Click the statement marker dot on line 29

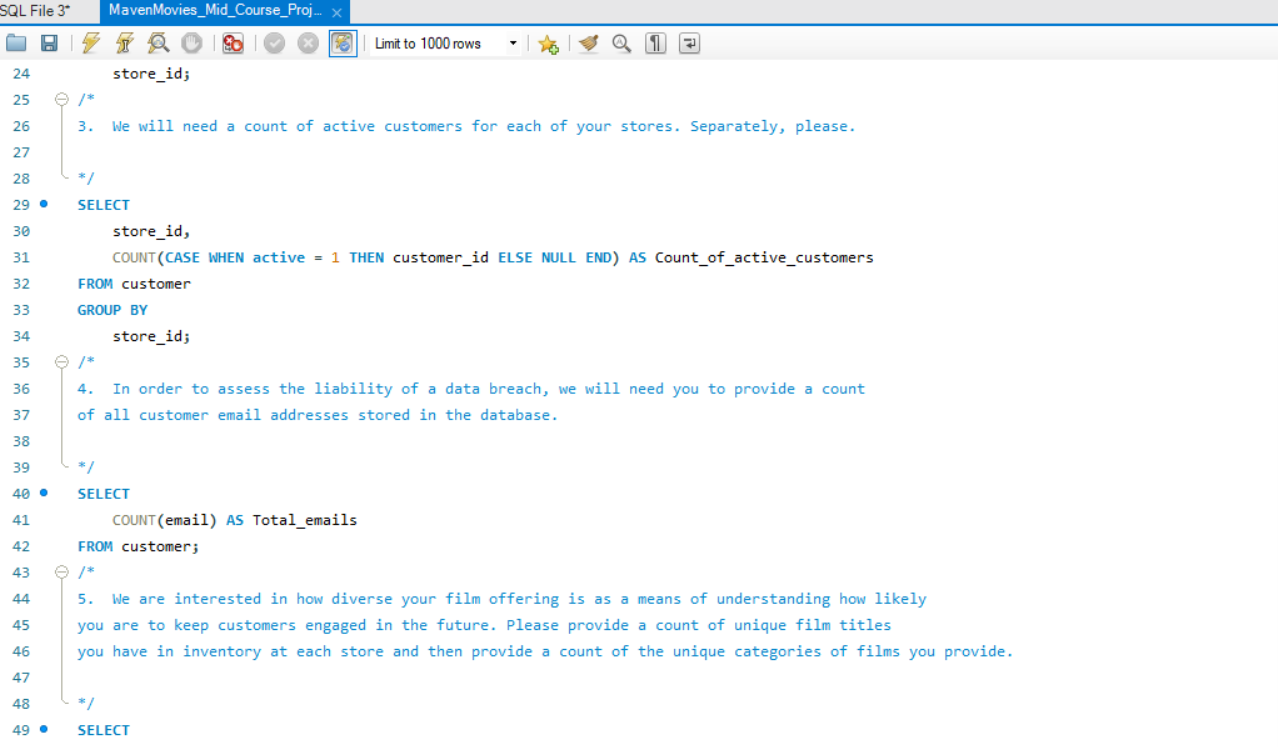(43, 204)
